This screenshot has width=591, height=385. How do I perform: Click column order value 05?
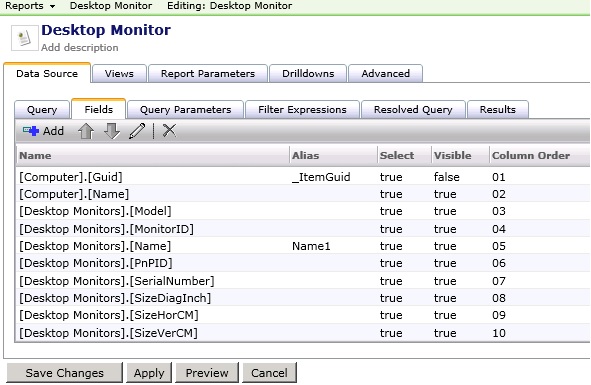pyautogui.click(x=499, y=246)
